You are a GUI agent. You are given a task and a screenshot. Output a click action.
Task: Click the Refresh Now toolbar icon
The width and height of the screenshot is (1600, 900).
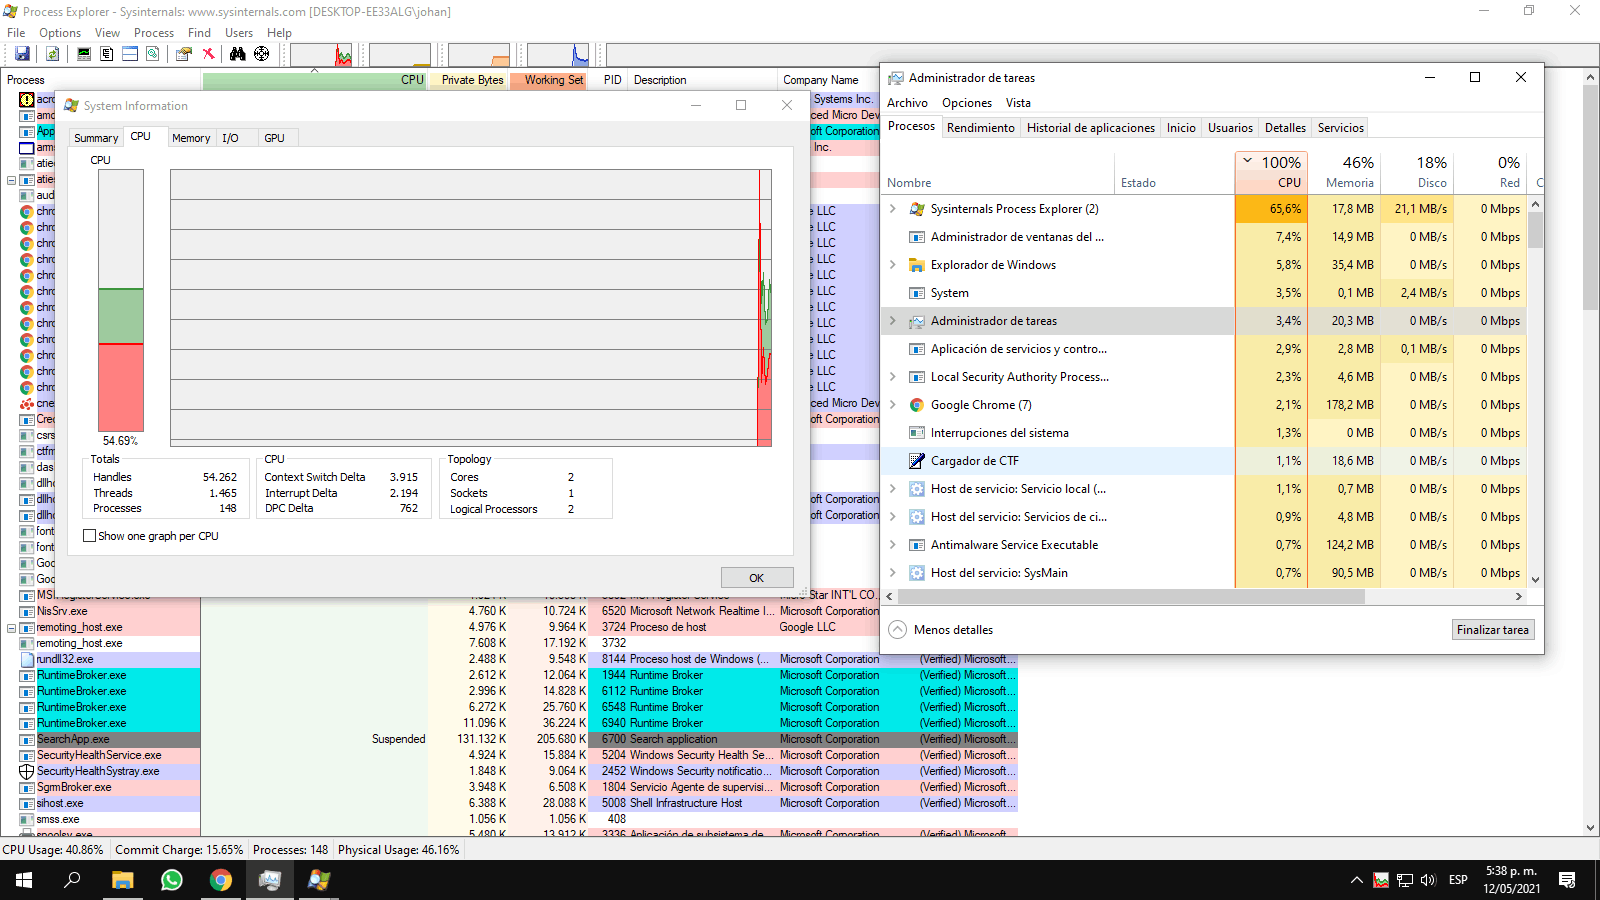tap(52, 54)
